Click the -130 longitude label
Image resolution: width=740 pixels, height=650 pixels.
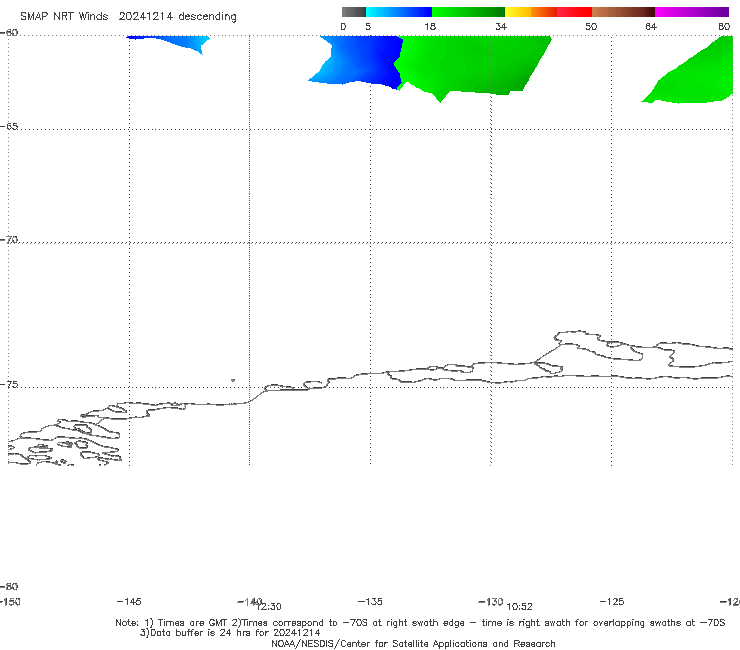(x=491, y=601)
